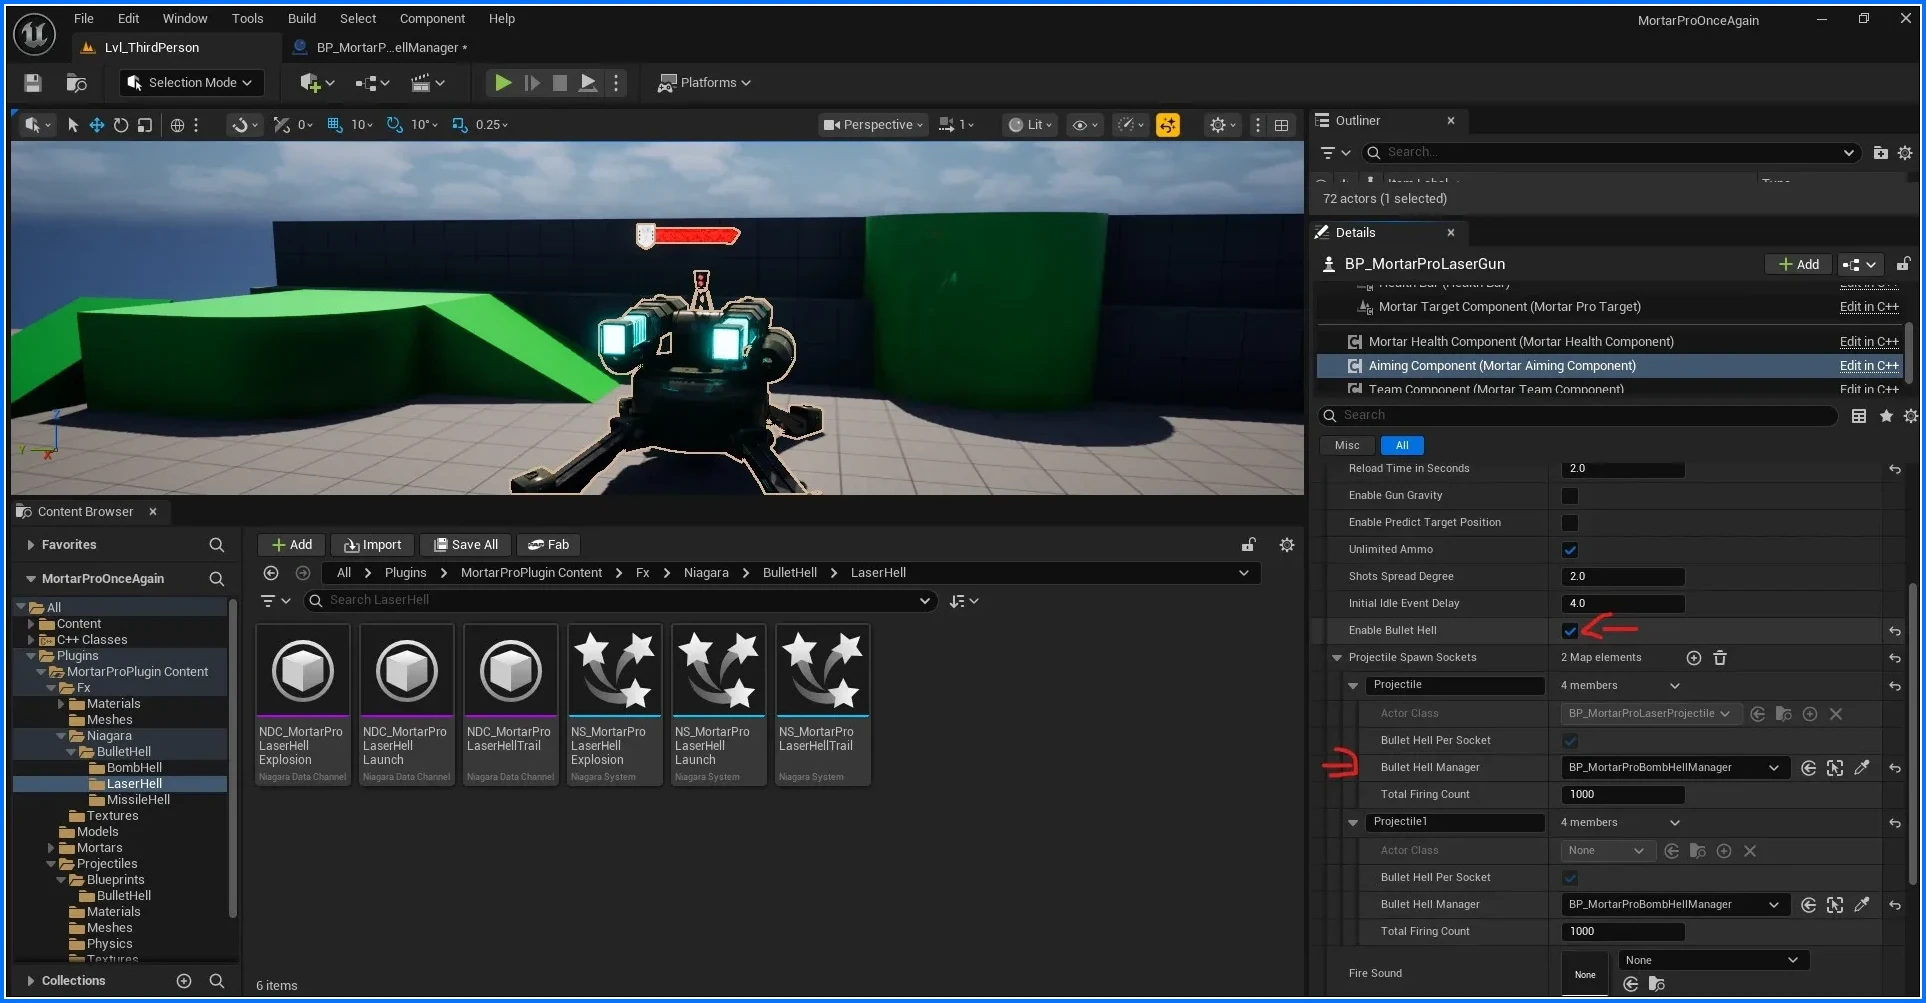Add element to Projectile Spawn Sockets map
Viewport: 1926px width, 1003px height.
click(1694, 658)
